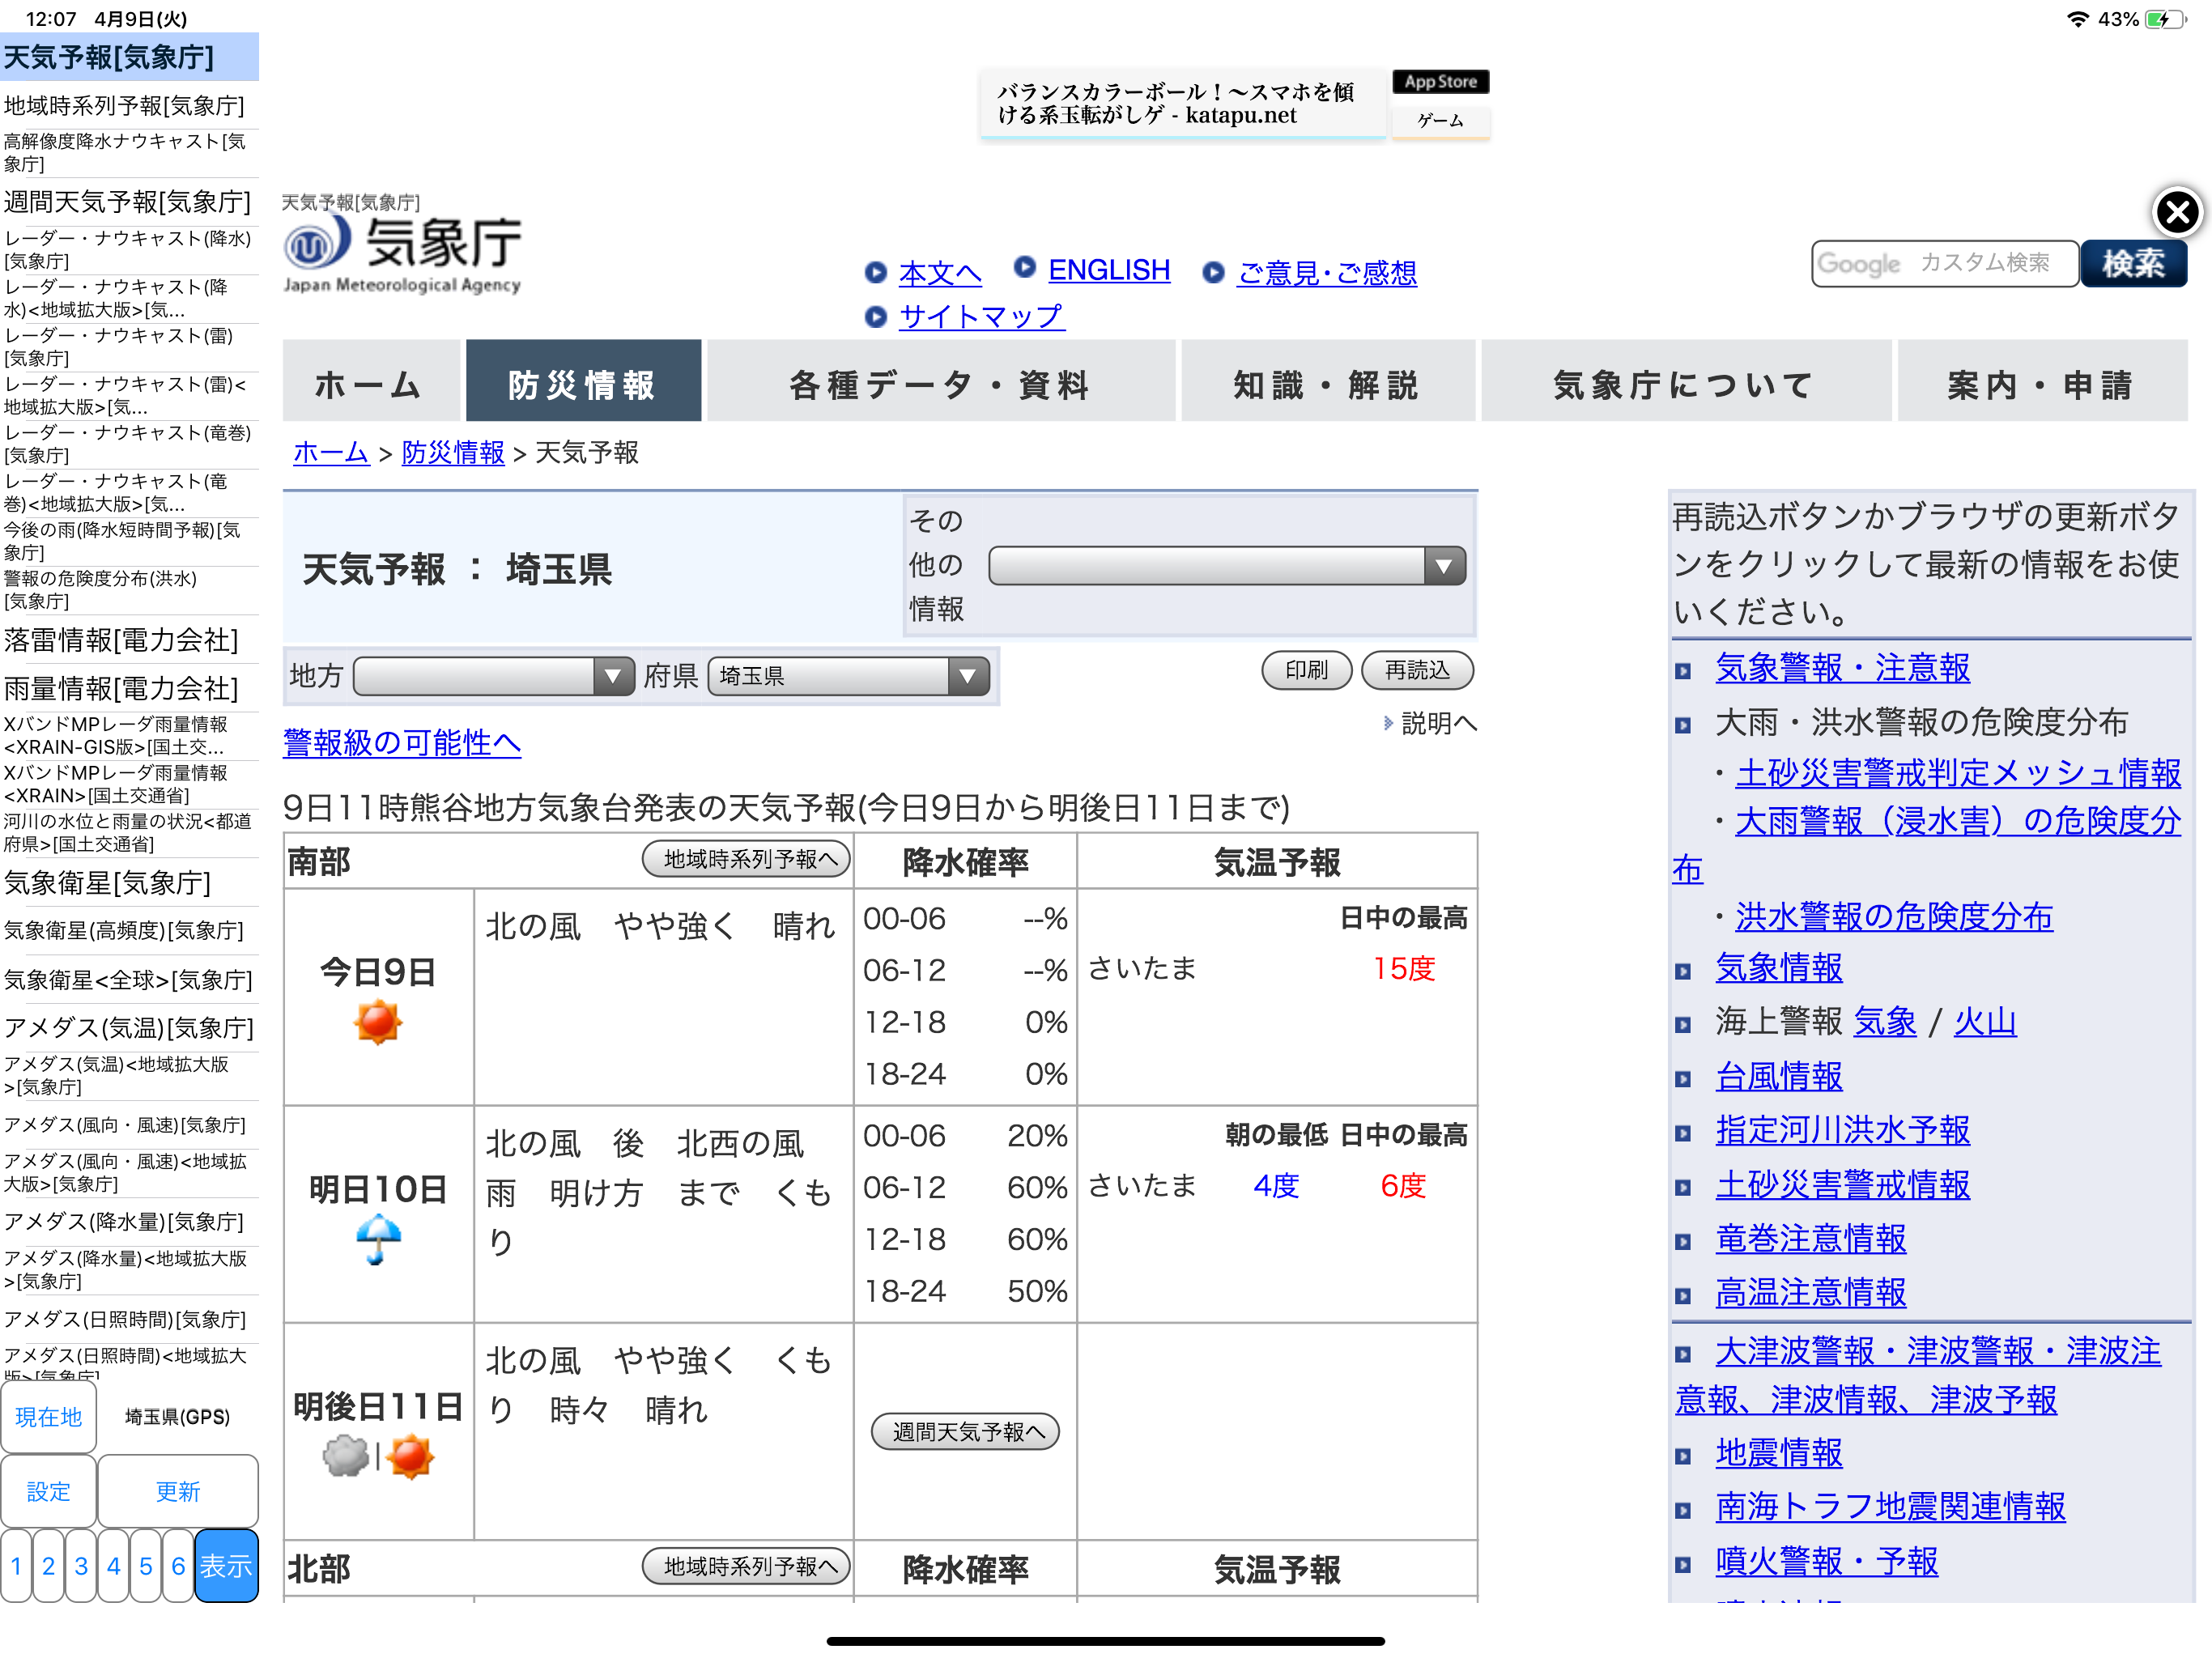Select 雨量情報[電力会社] in the sidebar
Viewport: 2212px width, 1658px height.
129,689
